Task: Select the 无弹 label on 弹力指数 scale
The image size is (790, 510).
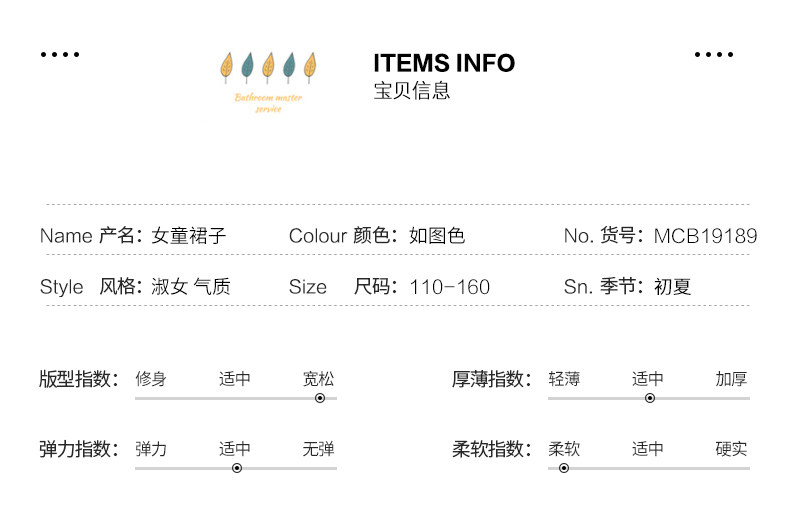Action: [319, 449]
